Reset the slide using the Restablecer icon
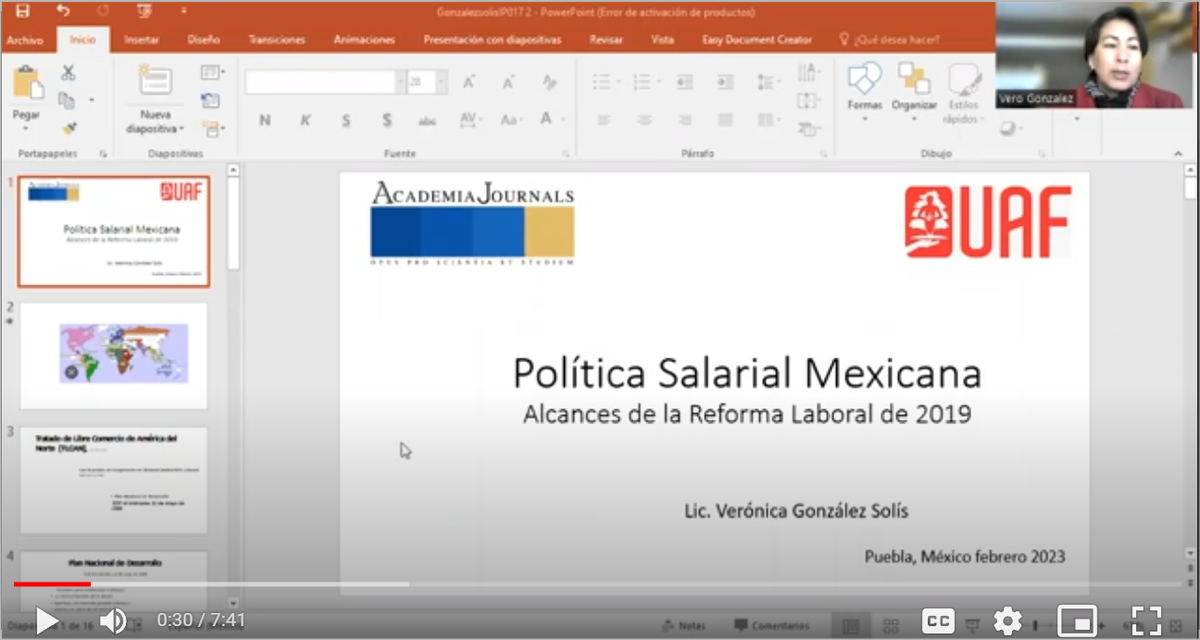The height and width of the screenshot is (640, 1200). (x=210, y=100)
